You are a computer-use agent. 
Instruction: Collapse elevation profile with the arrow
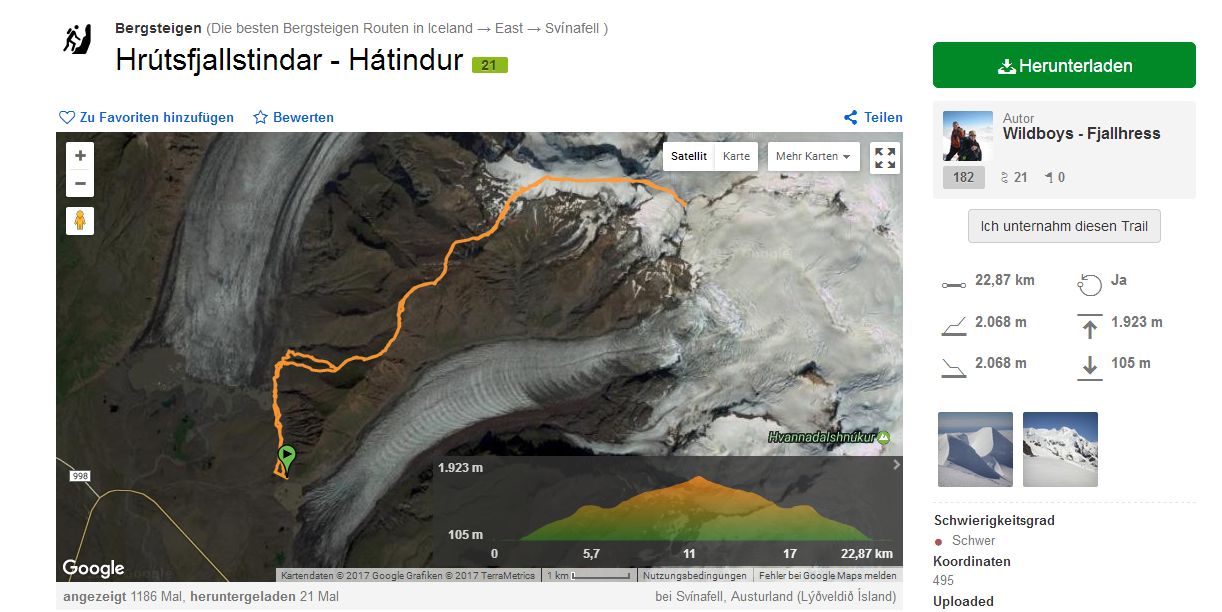pyautogui.click(x=896, y=465)
